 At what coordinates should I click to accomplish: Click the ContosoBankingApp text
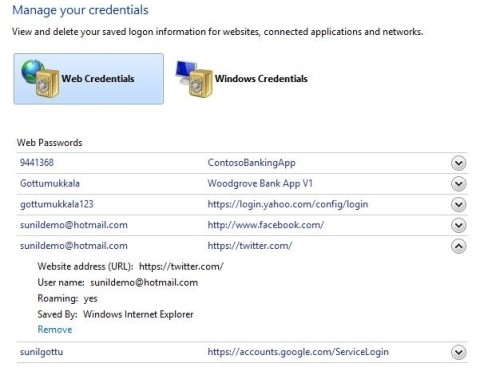[251, 163]
